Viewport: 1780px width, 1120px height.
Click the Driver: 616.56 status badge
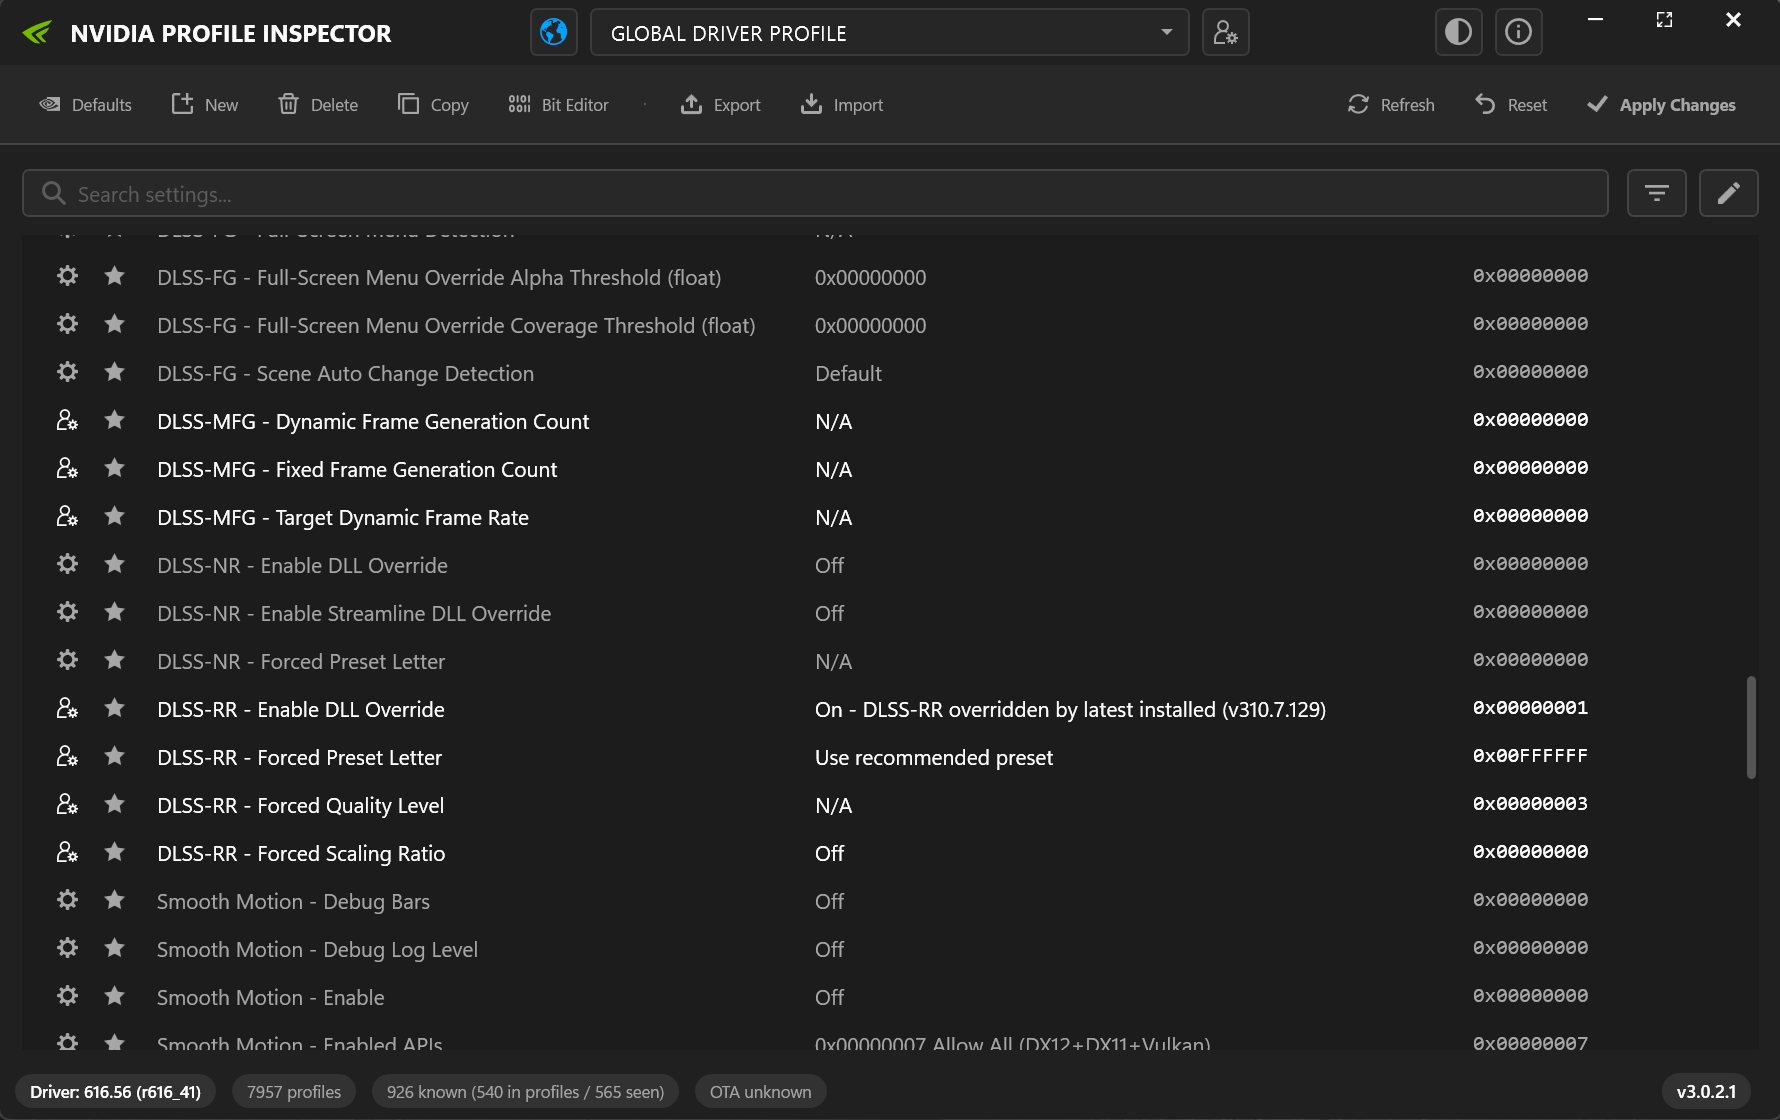coord(115,1092)
